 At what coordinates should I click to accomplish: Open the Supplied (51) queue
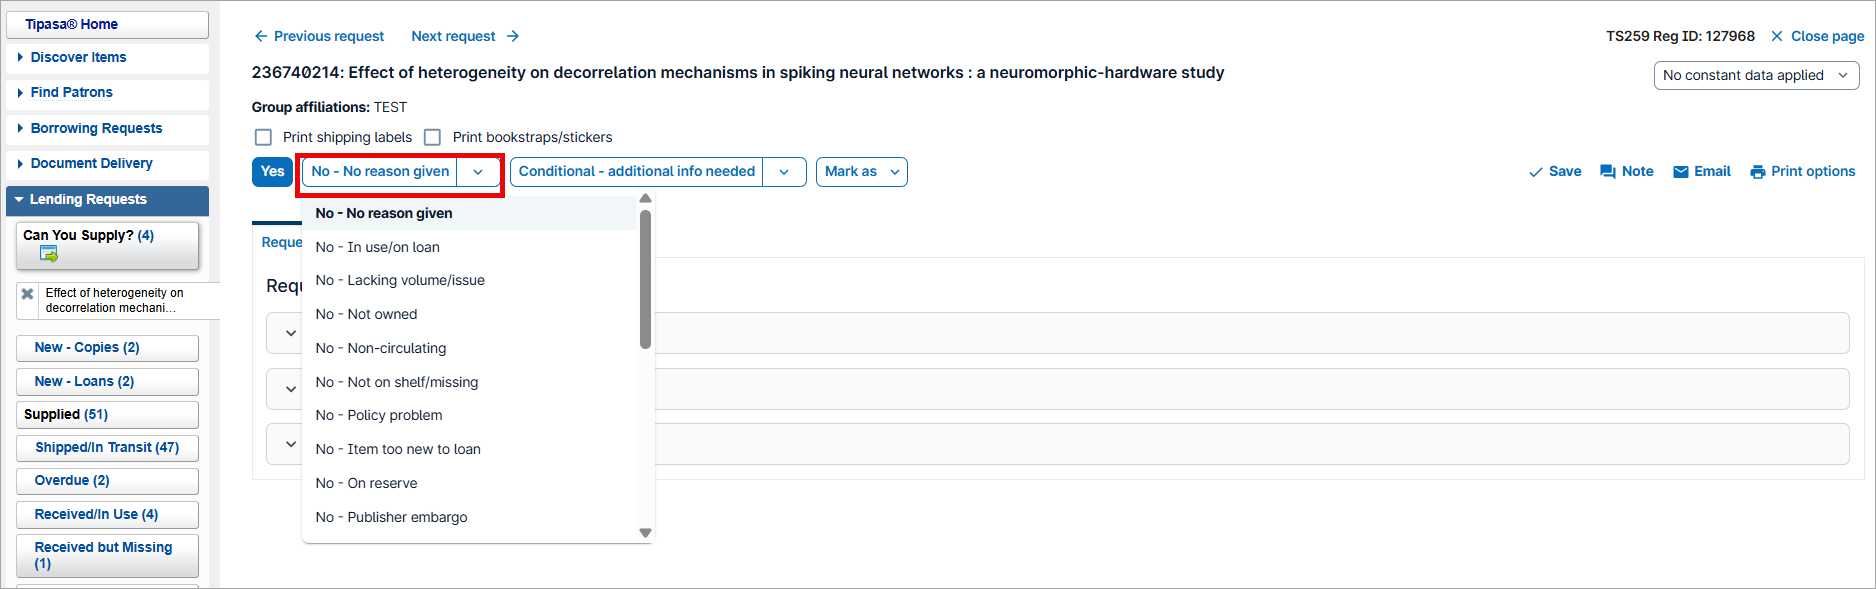coord(107,415)
